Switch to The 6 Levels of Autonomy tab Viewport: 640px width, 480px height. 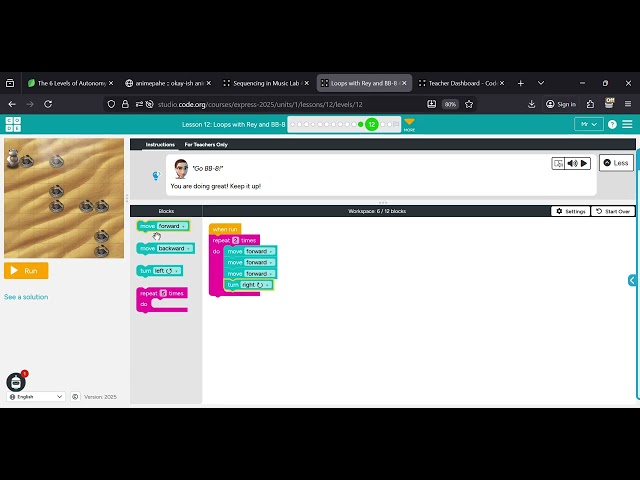click(67, 83)
